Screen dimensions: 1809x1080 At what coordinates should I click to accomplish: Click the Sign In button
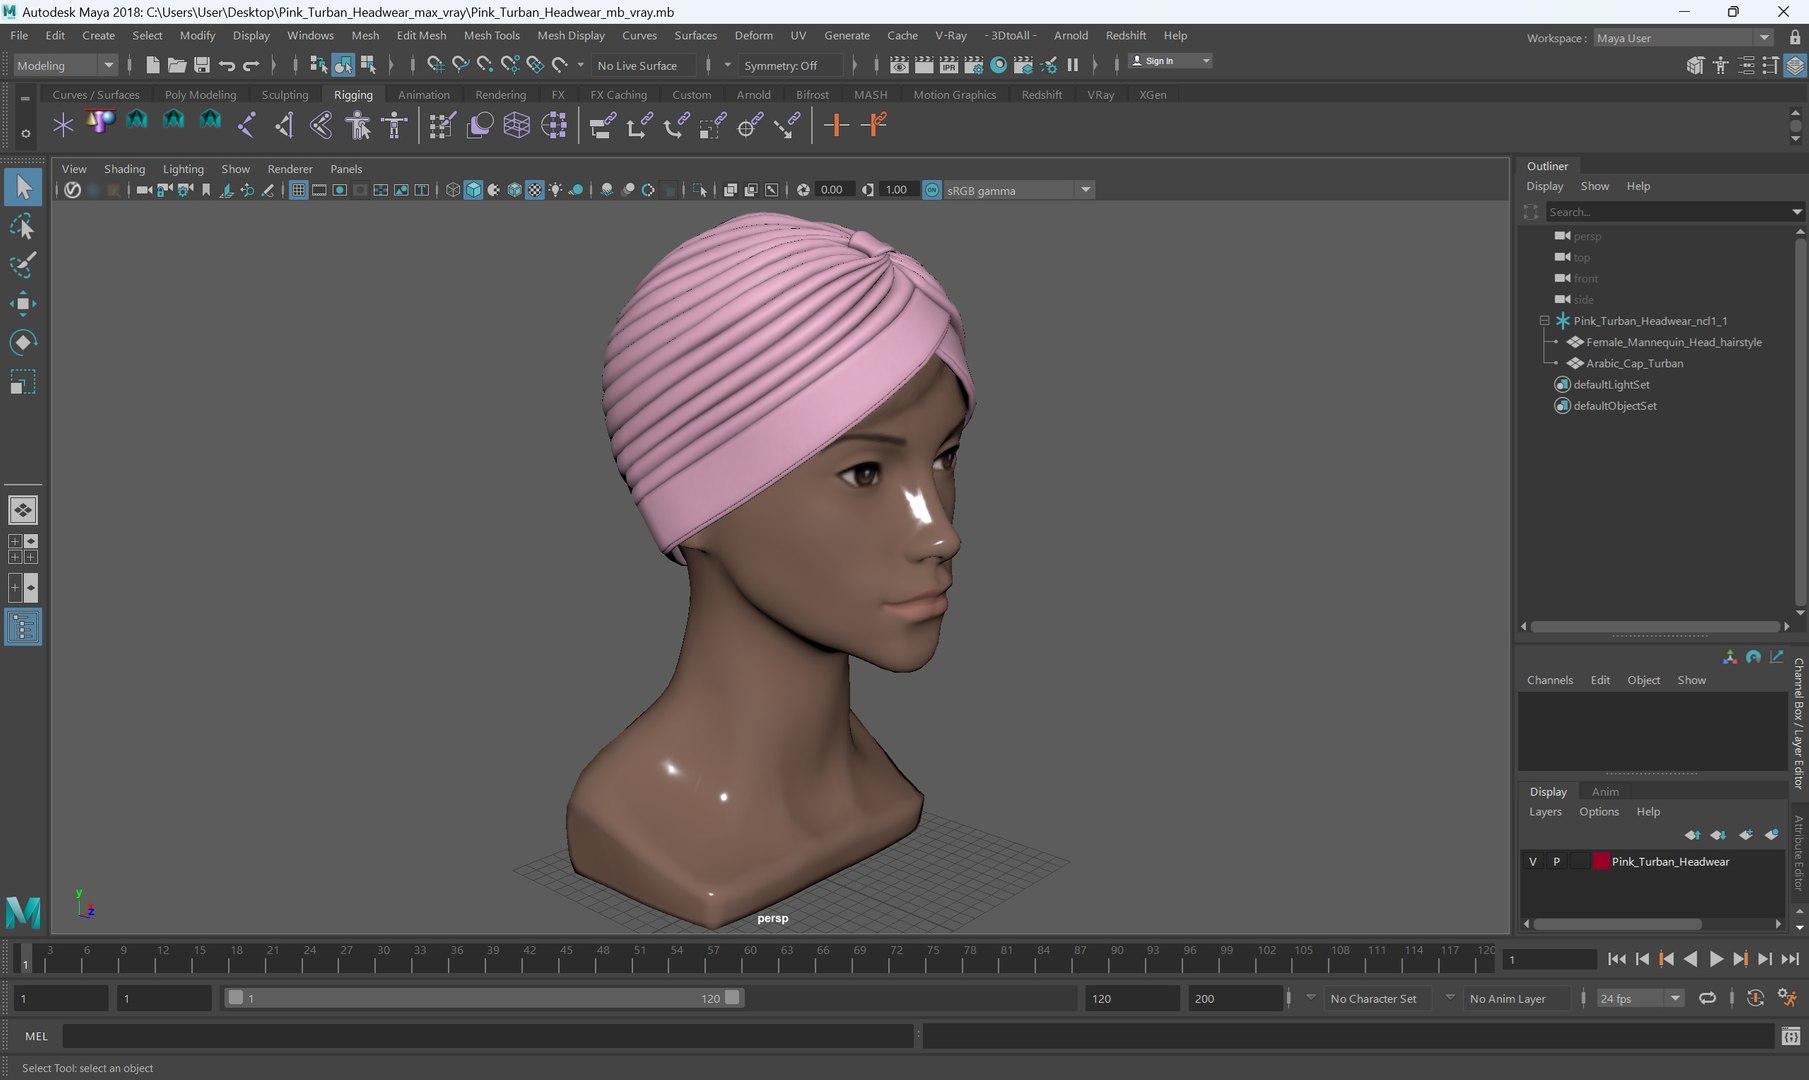(1169, 61)
